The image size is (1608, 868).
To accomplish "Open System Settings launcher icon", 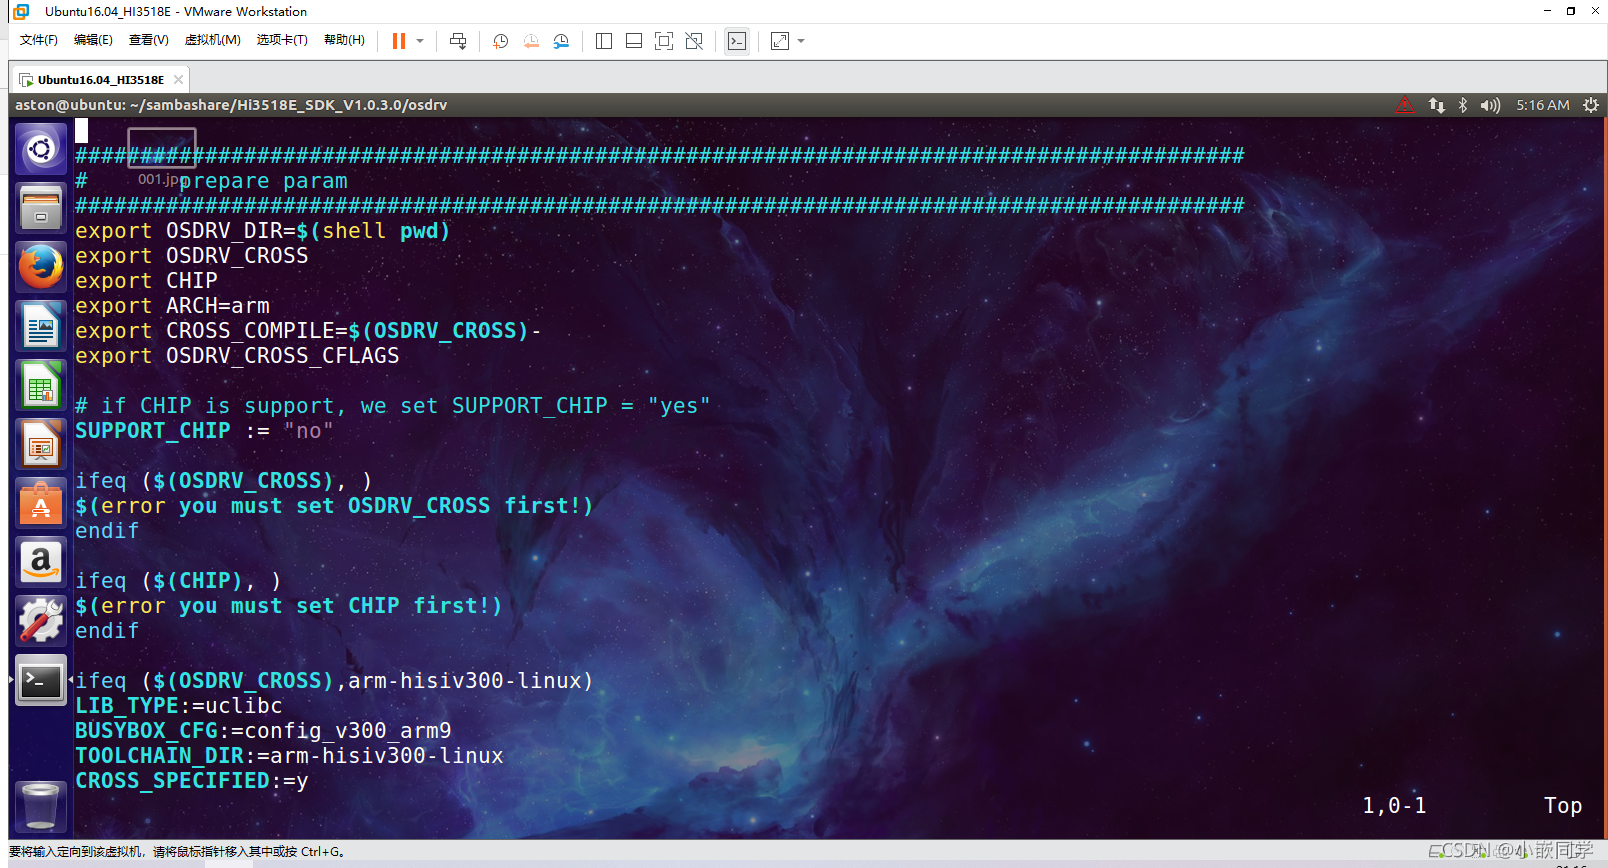I will (x=41, y=621).
